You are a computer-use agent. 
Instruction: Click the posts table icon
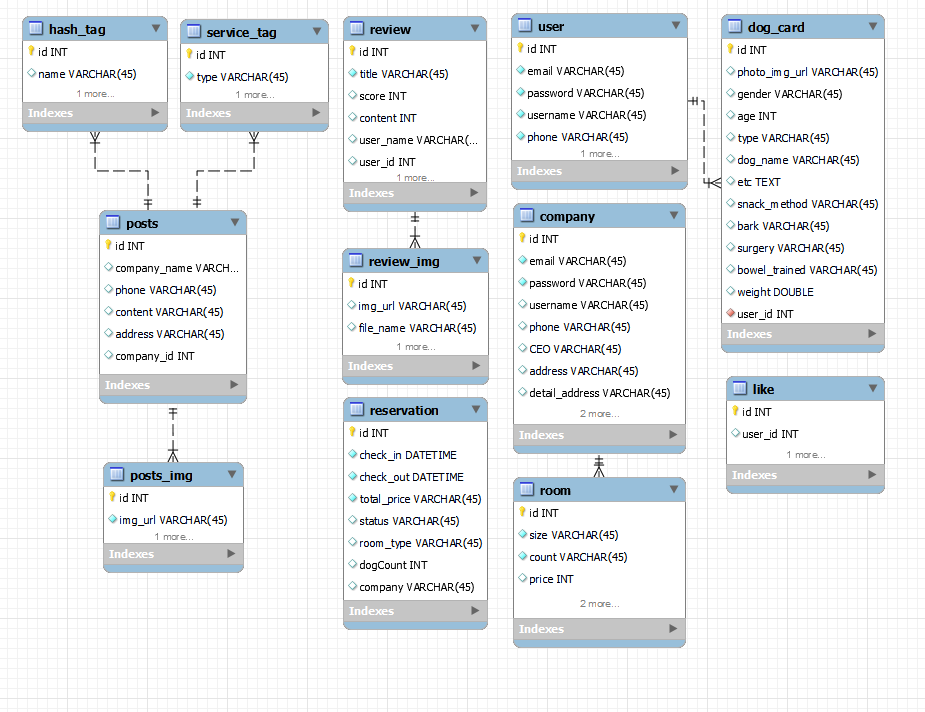point(113,222)
